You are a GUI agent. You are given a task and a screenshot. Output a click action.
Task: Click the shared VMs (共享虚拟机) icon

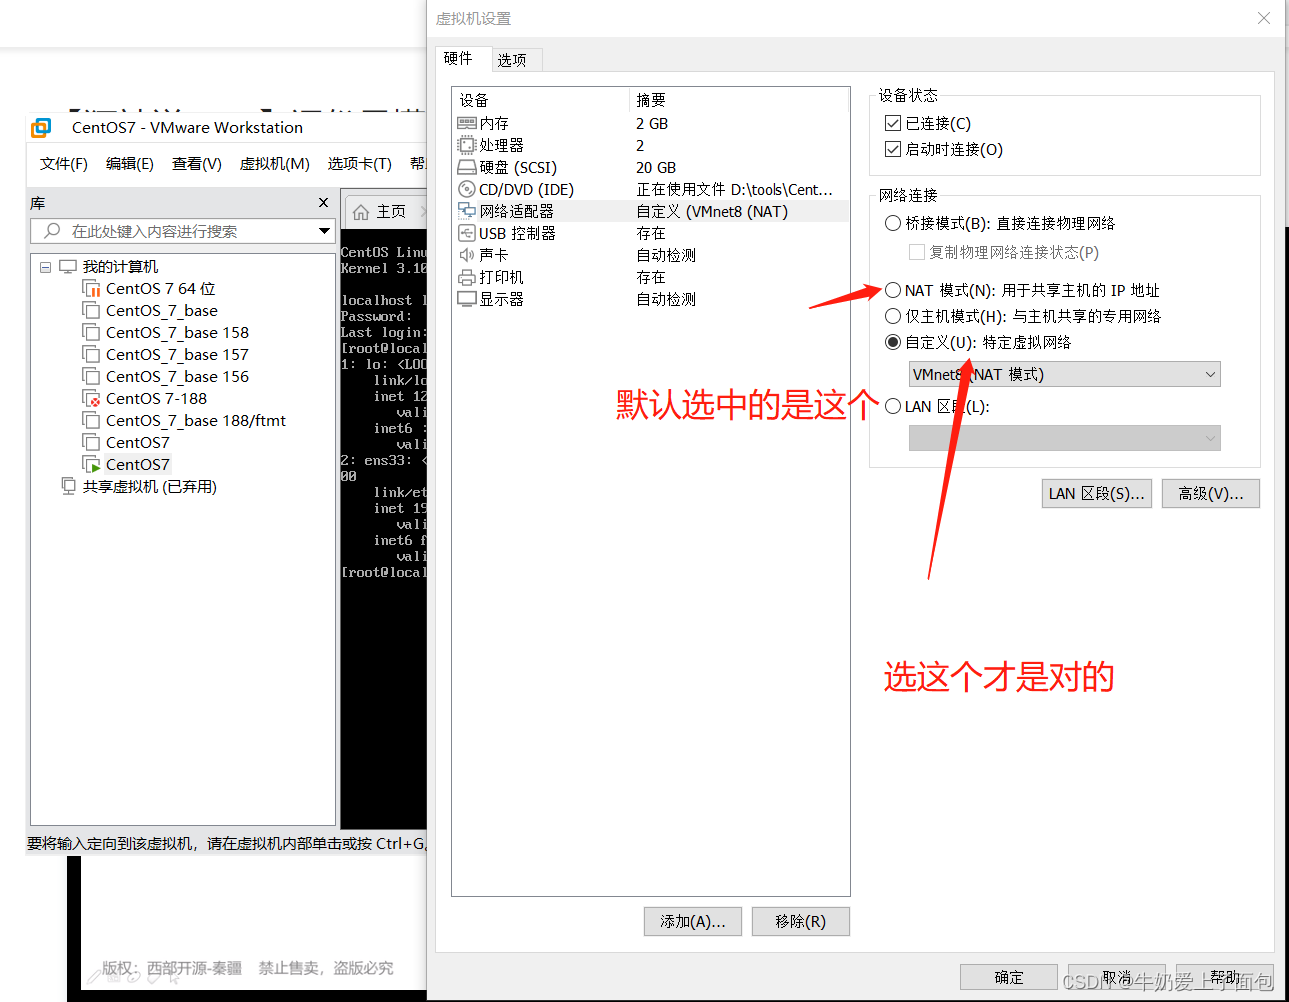tap(68, 486)
